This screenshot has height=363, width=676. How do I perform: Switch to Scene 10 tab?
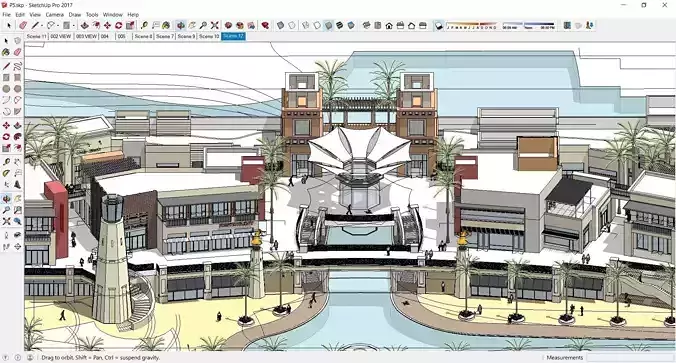[x=209, y=36]
